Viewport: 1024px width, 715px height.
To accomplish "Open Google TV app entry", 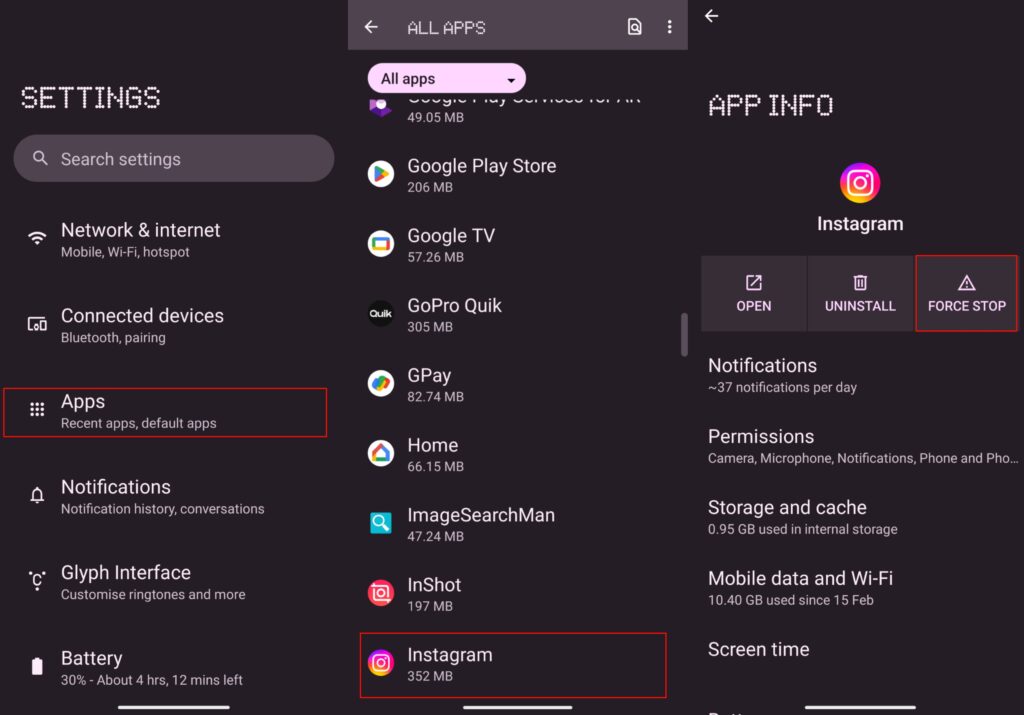I will click(517, 245).
